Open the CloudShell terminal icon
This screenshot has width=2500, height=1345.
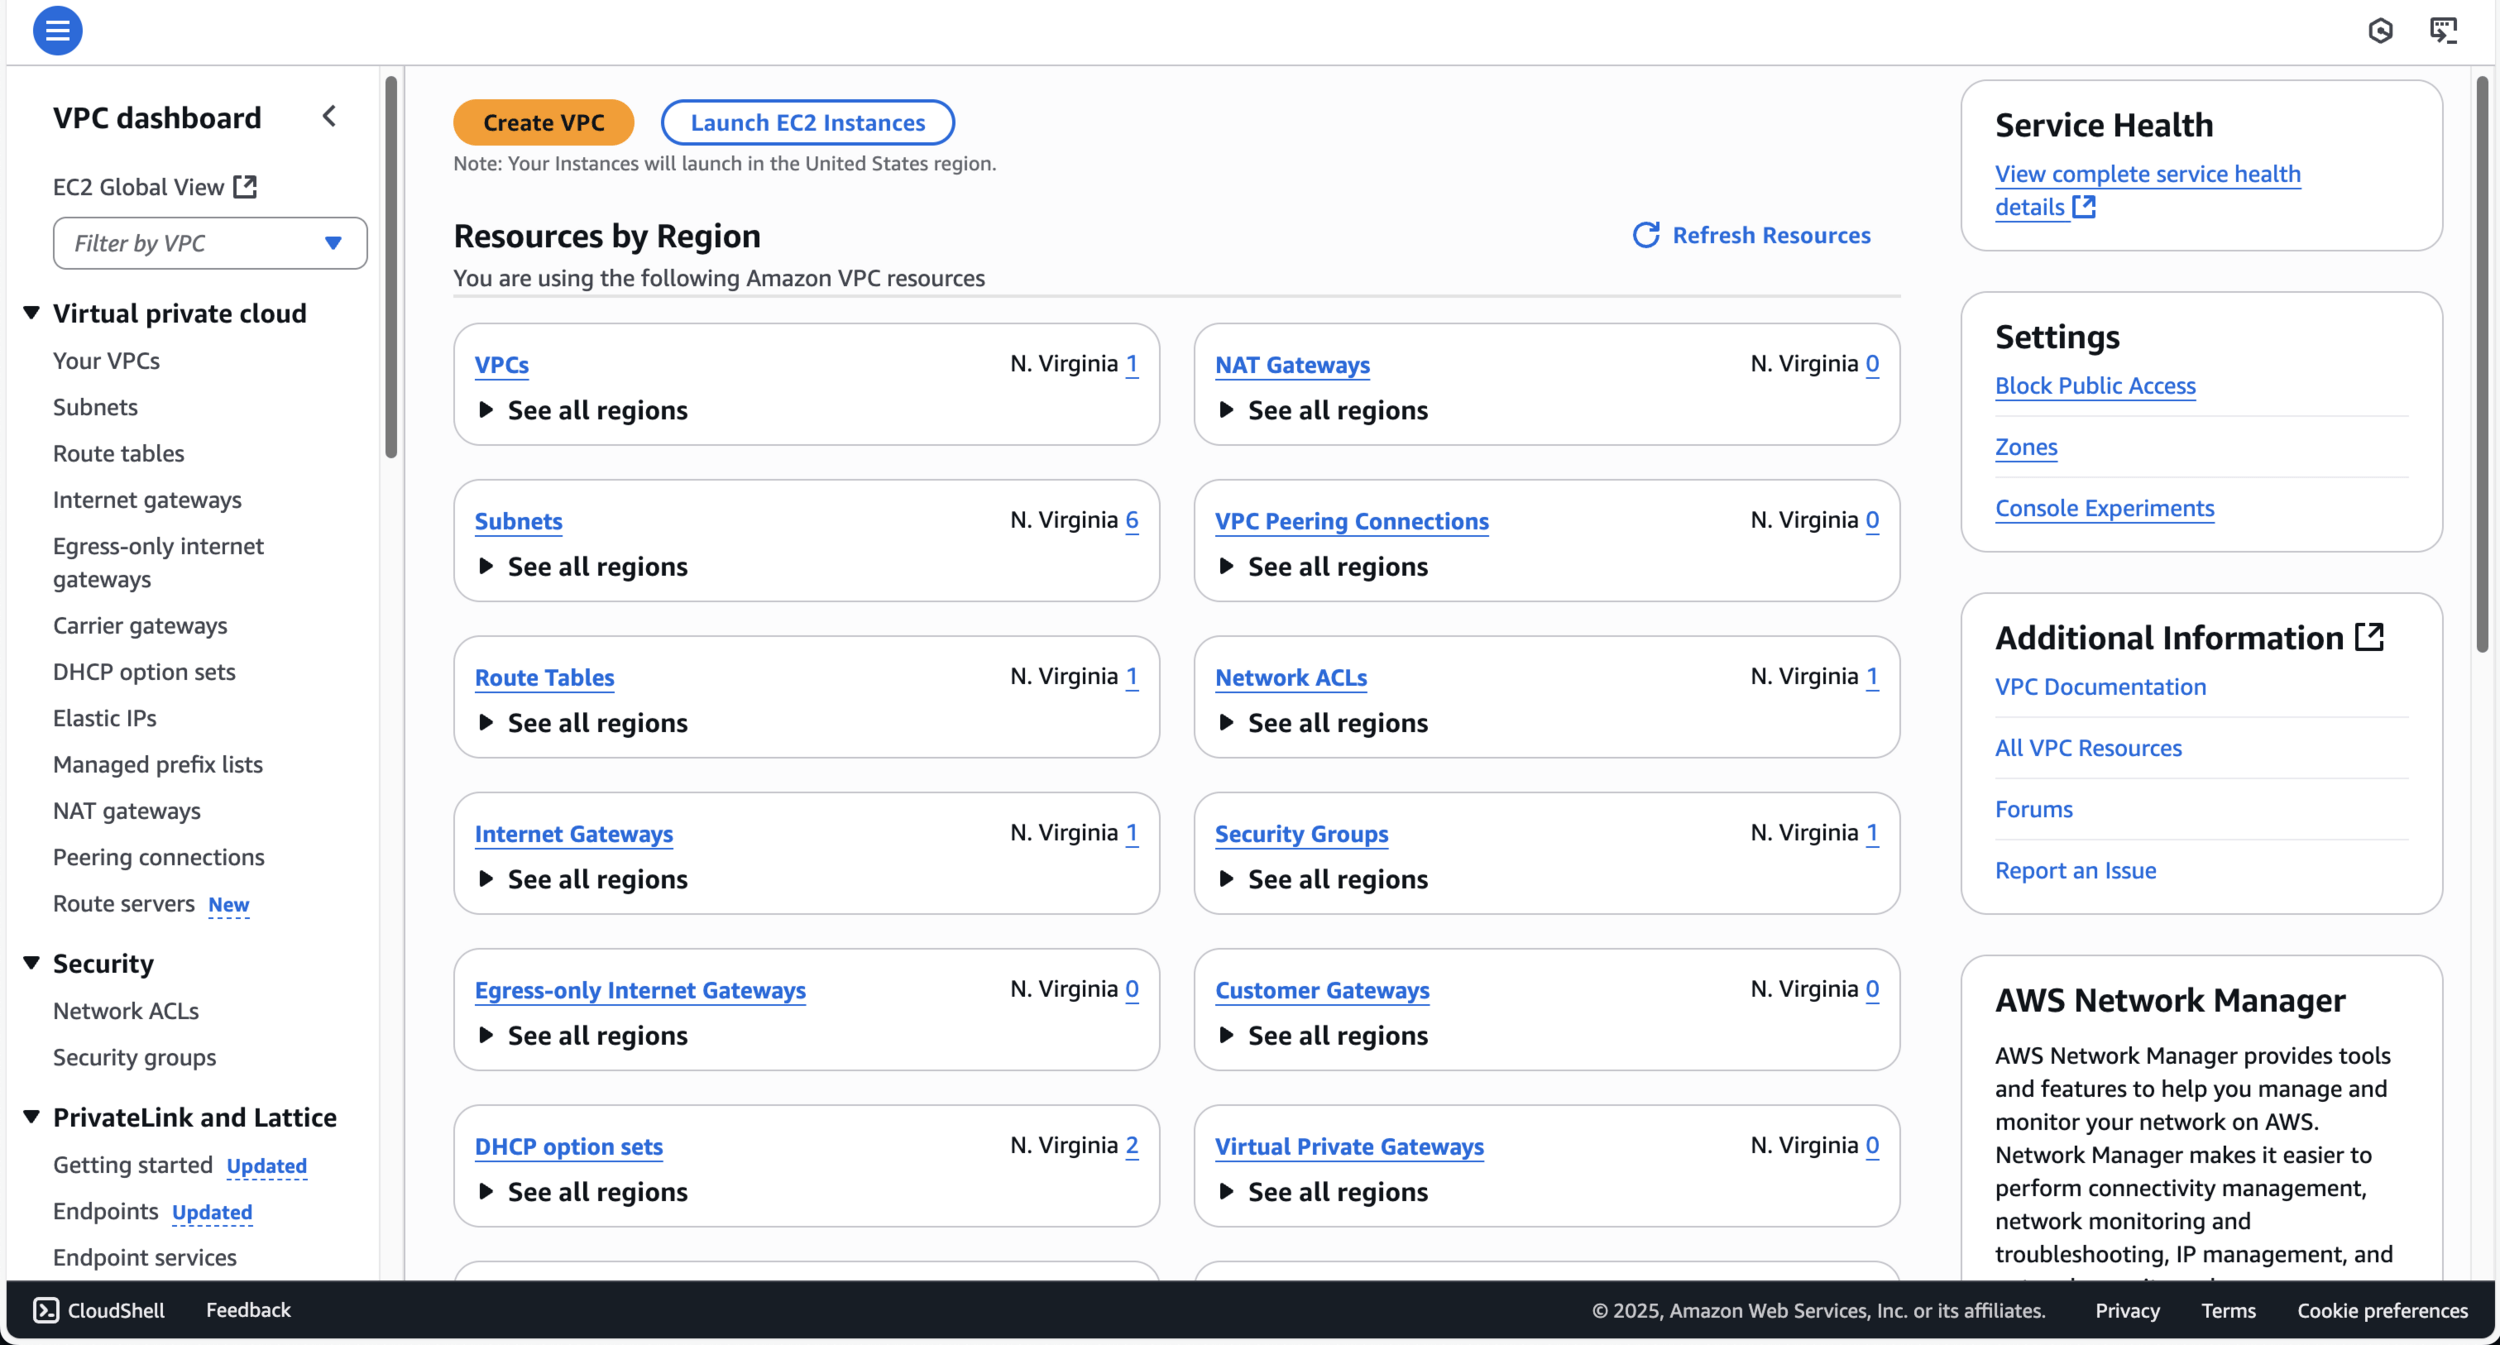pos(46,1310)
